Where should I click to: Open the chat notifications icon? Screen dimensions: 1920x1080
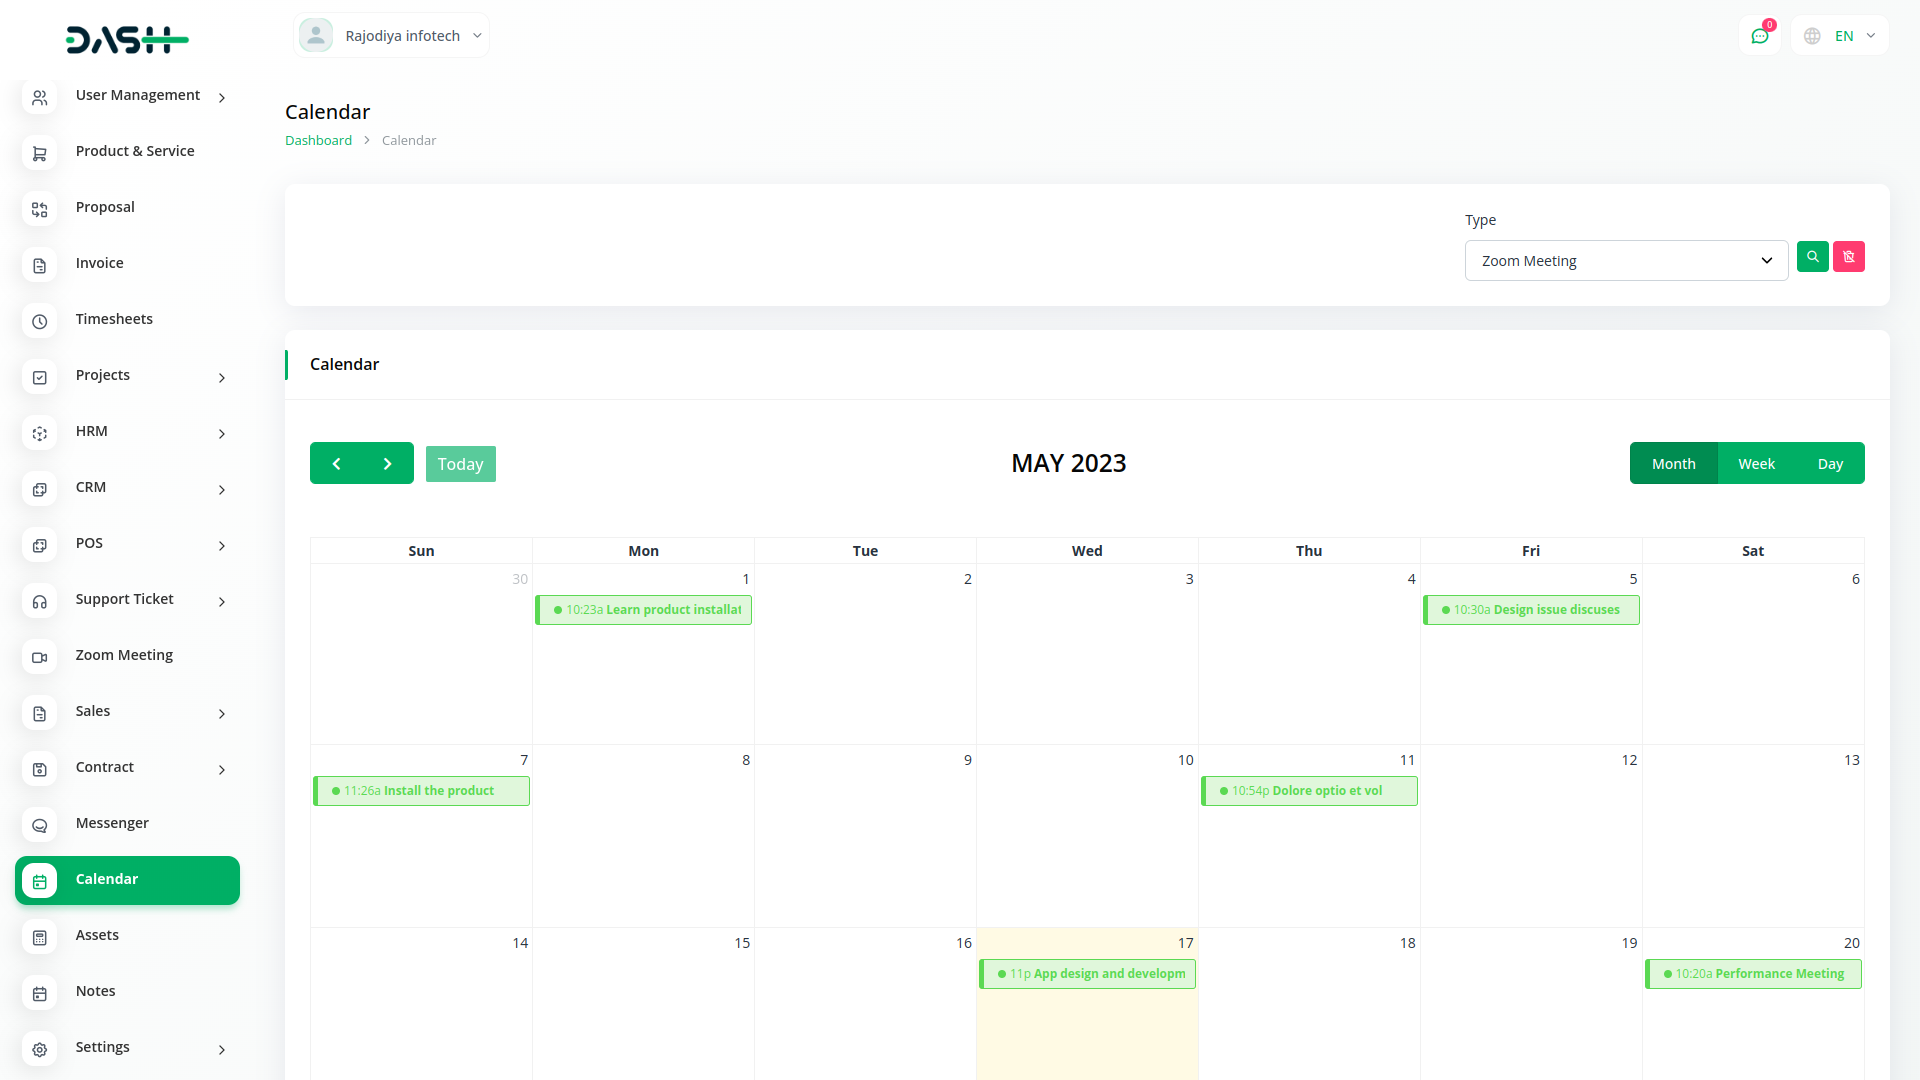coord(1759,36)
